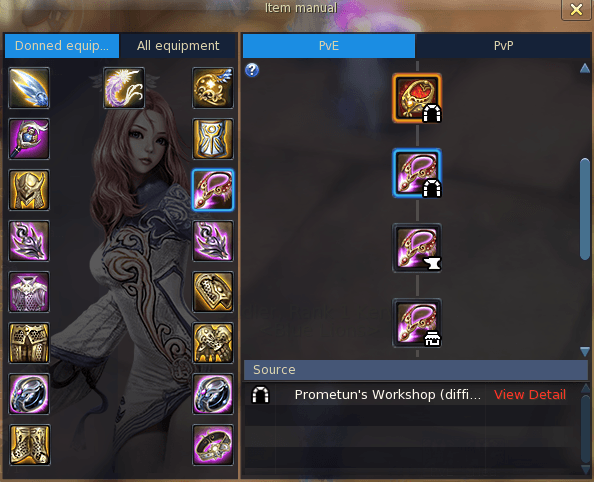This screenshot has height=482, width=594.
Task: Switch to the PvP tab
Action: (x=503, y=46)
